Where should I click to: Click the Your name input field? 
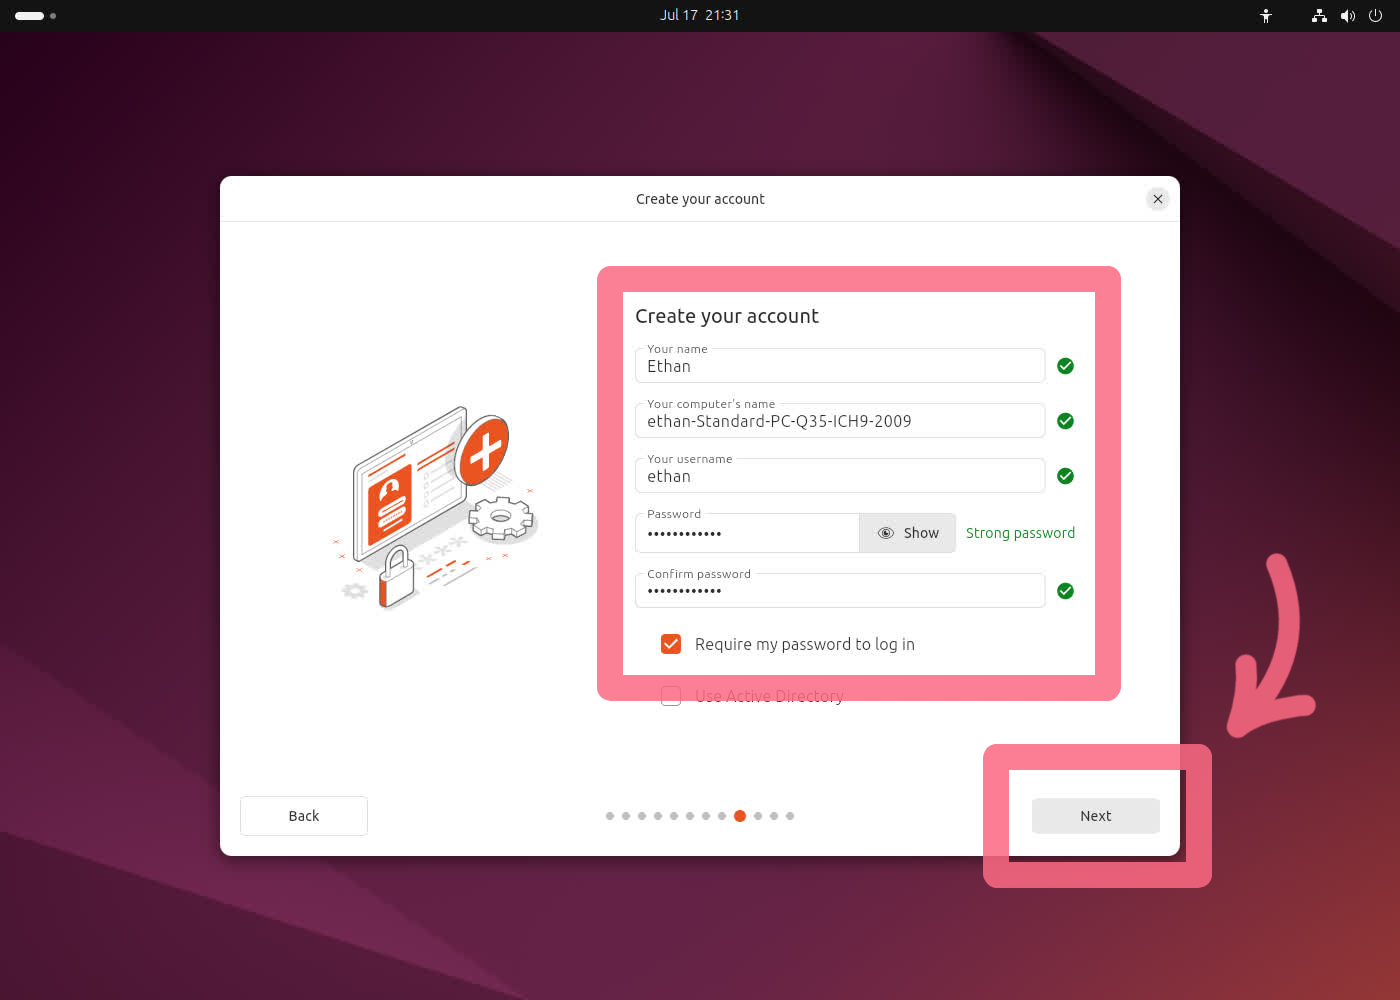click(x=840, y=367)
